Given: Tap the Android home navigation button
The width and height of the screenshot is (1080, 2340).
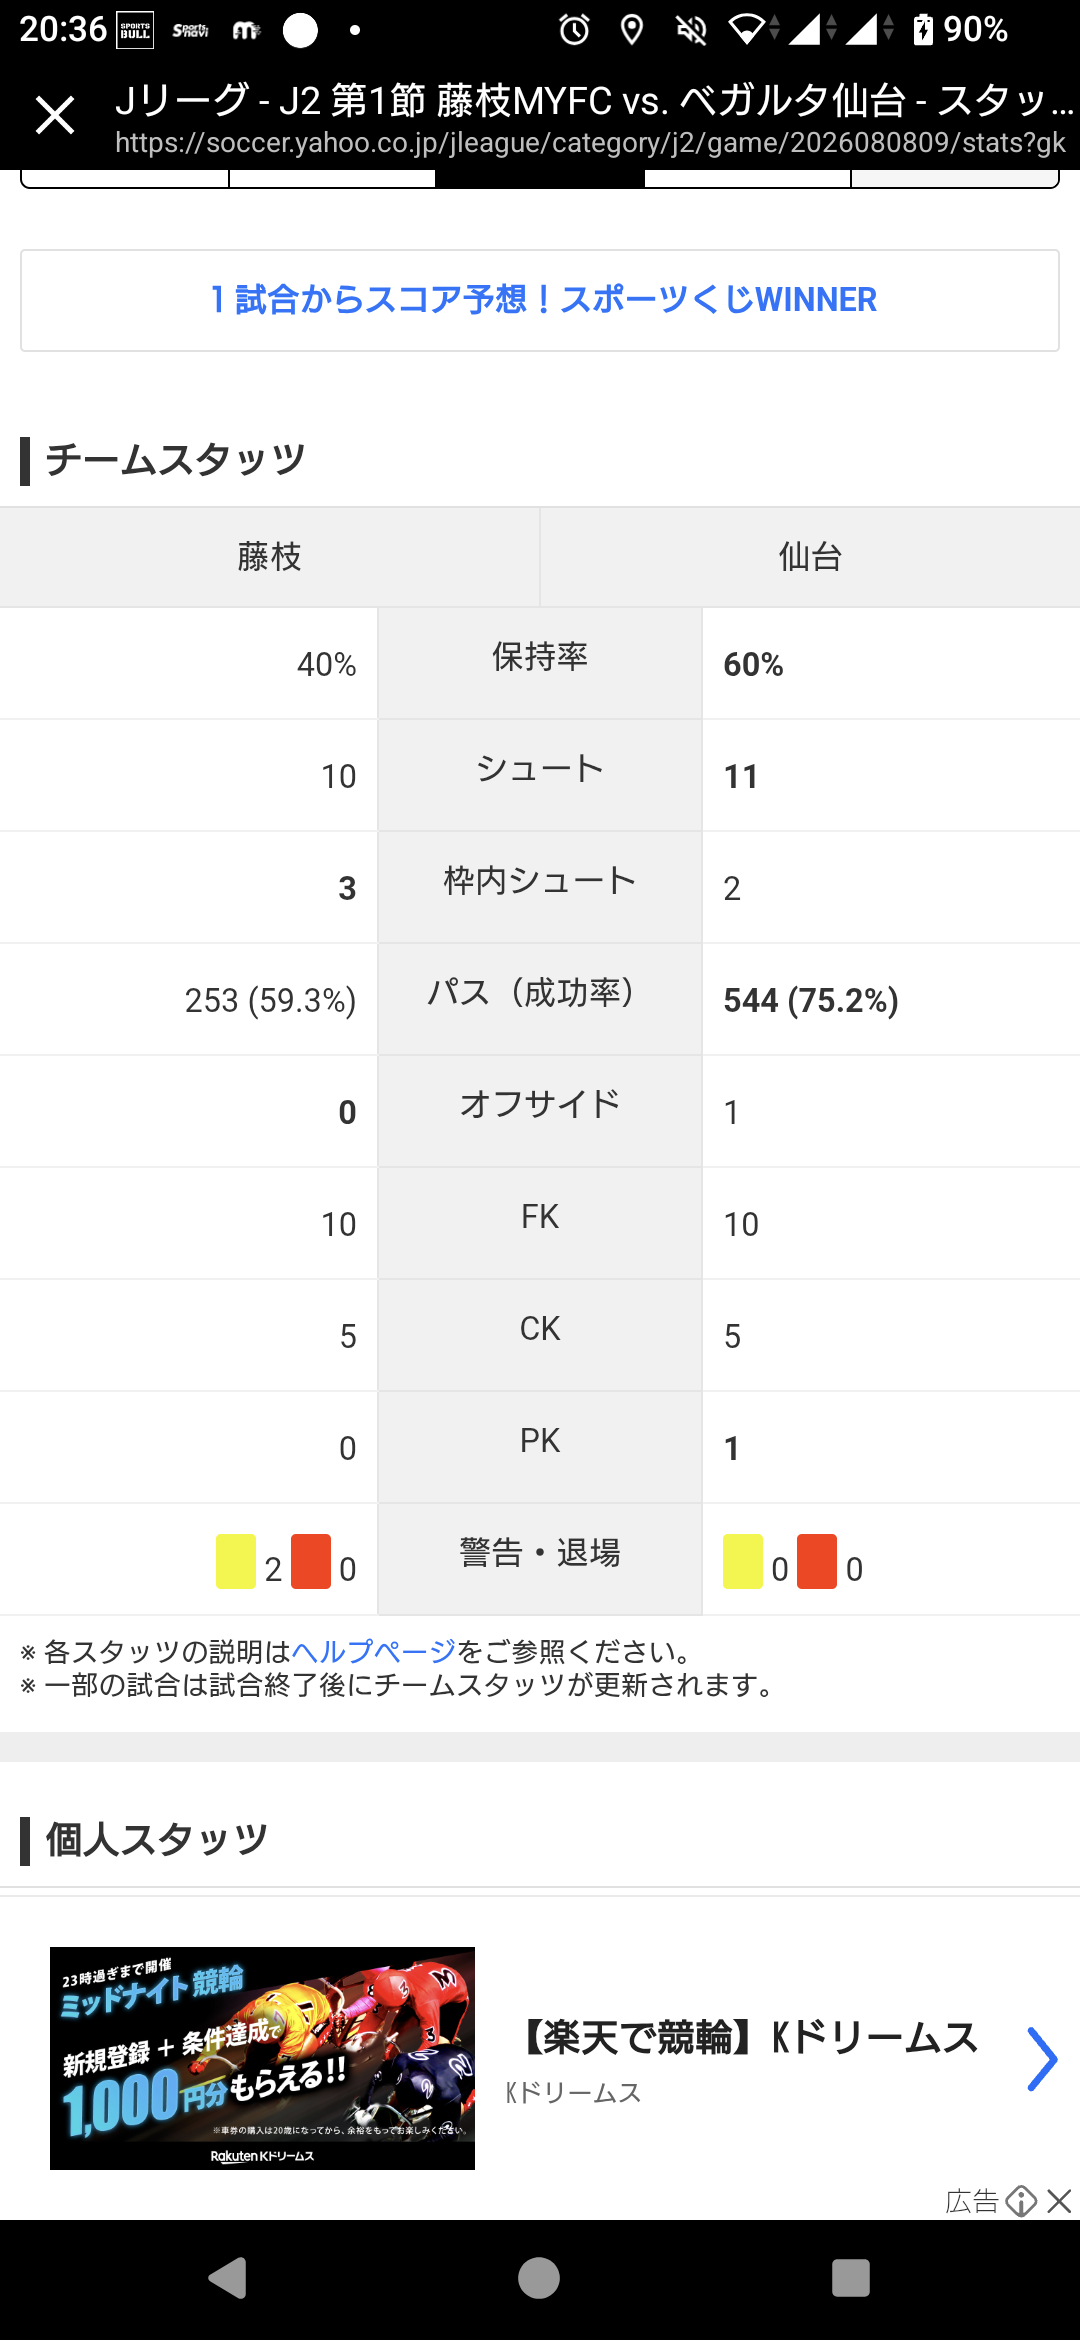Looking at the screenshot, I should 539,2279.
